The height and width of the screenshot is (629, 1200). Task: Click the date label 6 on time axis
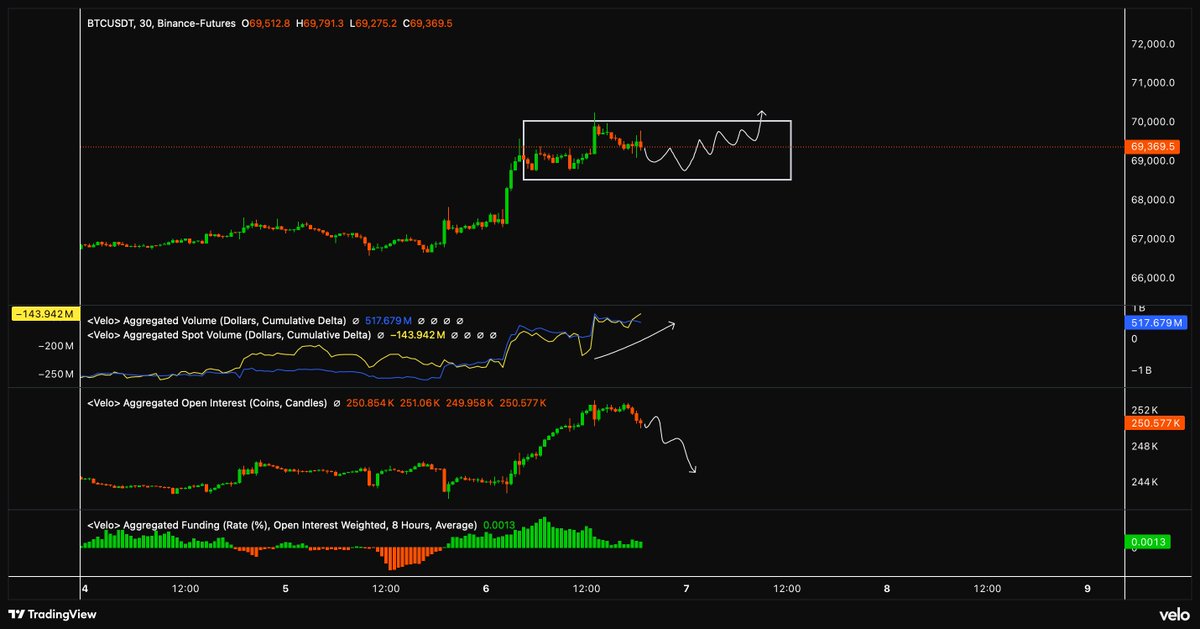click(x=486, y=588)
